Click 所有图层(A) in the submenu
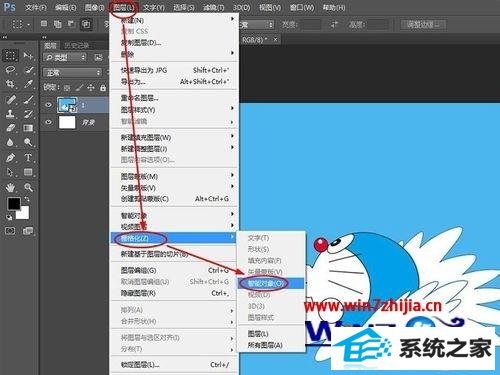500x375 pixels. 265,345
